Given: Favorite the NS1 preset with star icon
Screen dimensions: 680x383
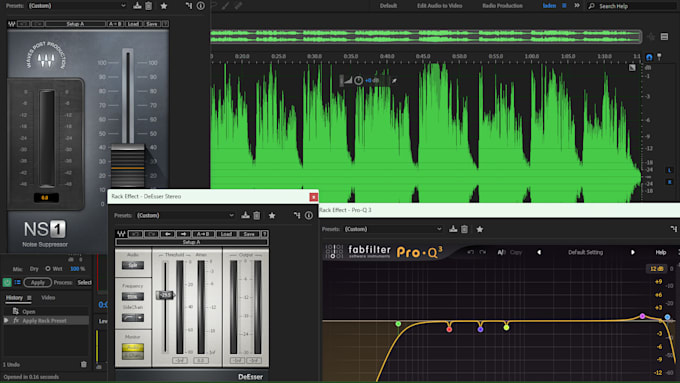Looking at the screenshot, I should [x=163, y=6].
